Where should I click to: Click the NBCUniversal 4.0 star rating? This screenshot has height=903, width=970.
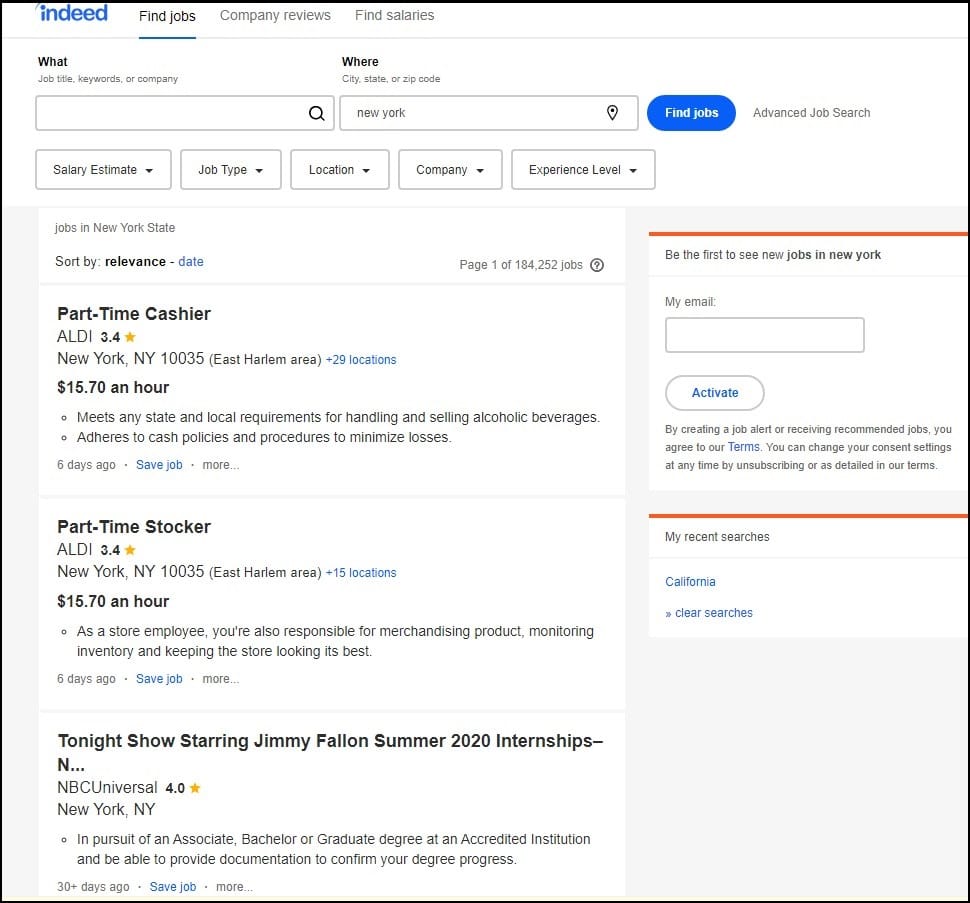point(183,788)
